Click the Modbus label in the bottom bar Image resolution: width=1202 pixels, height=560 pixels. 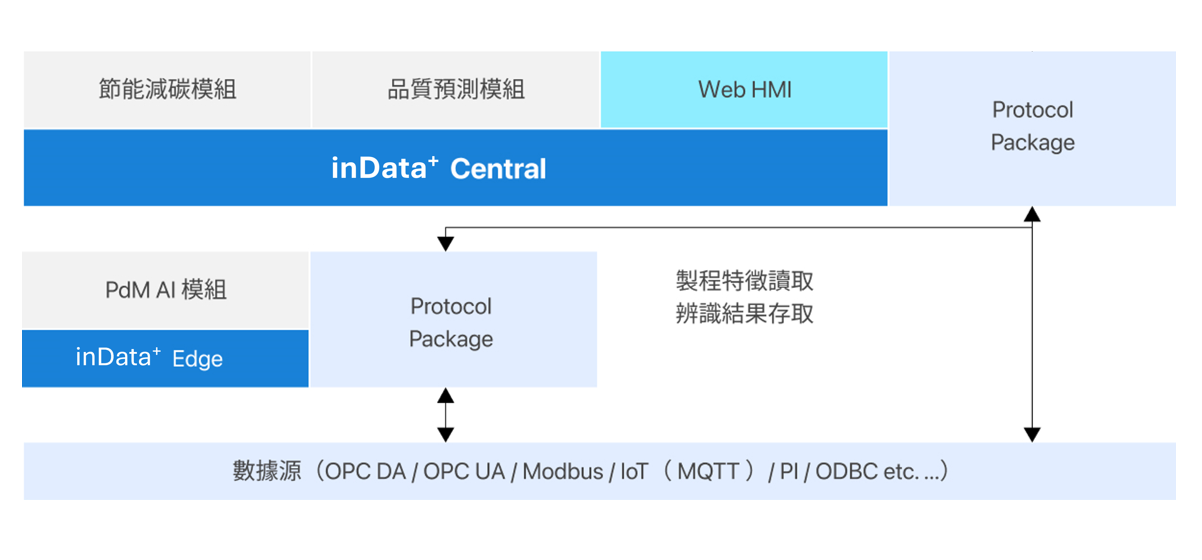(x=563, y=472)
